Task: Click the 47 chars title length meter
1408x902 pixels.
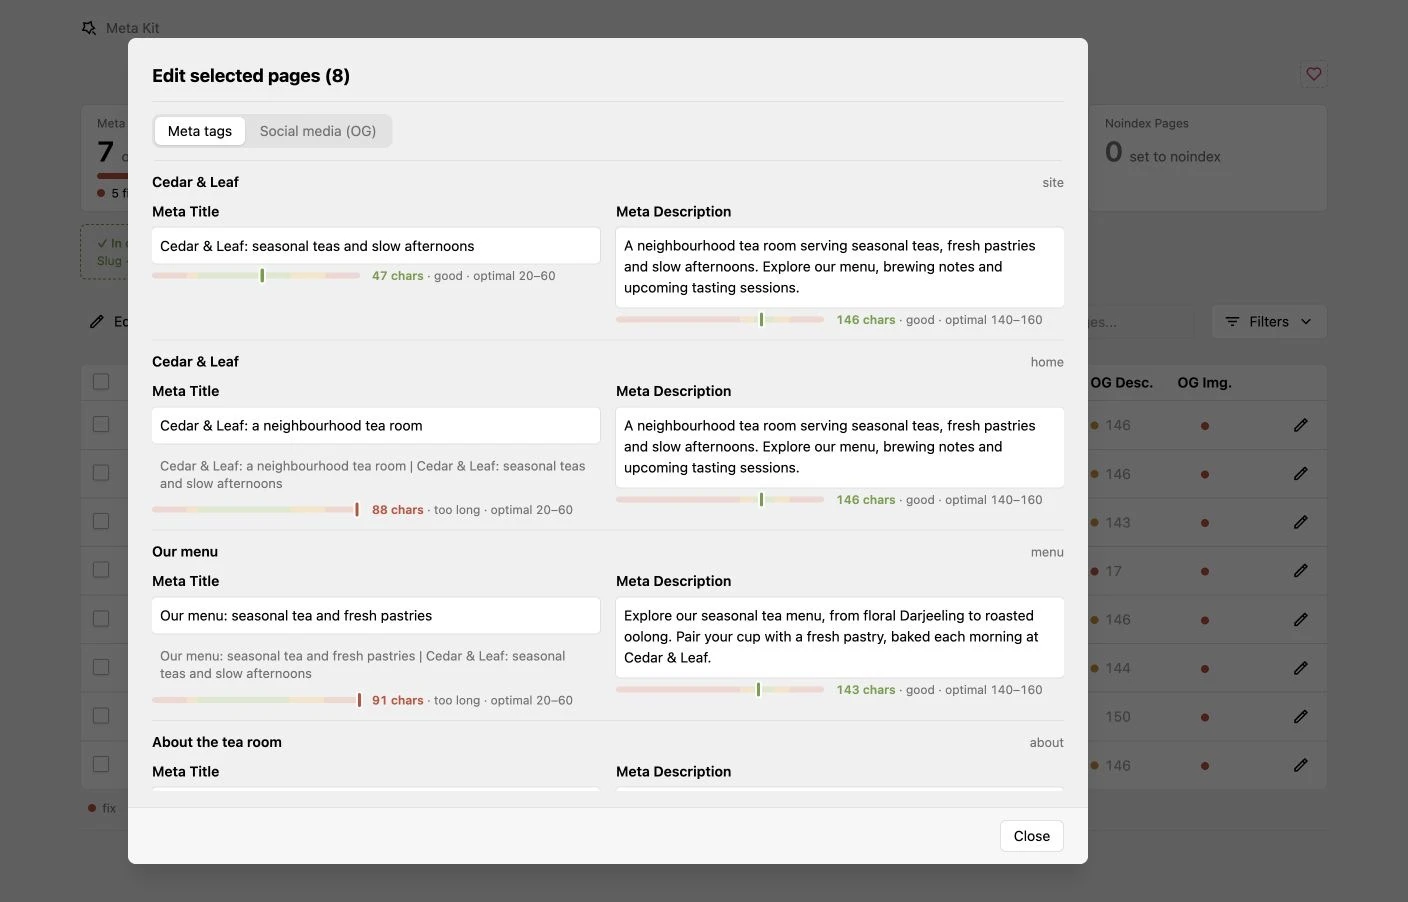Action: coord(256,276)
